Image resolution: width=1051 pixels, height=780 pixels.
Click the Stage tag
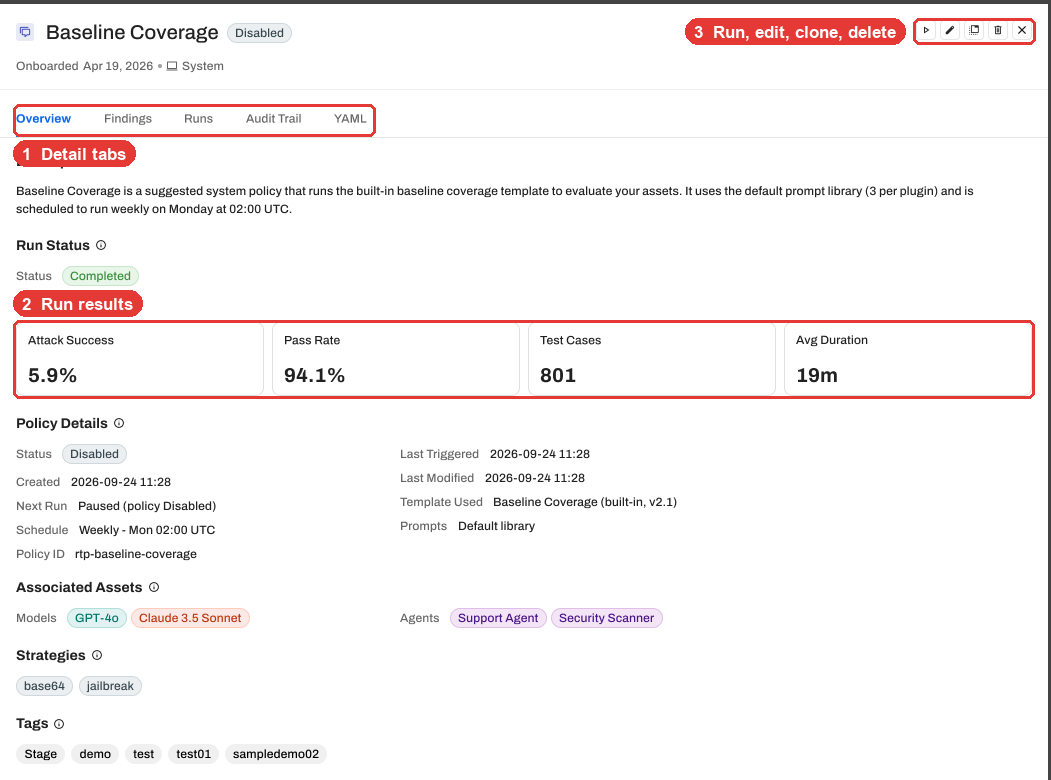(x=41, y=754)
